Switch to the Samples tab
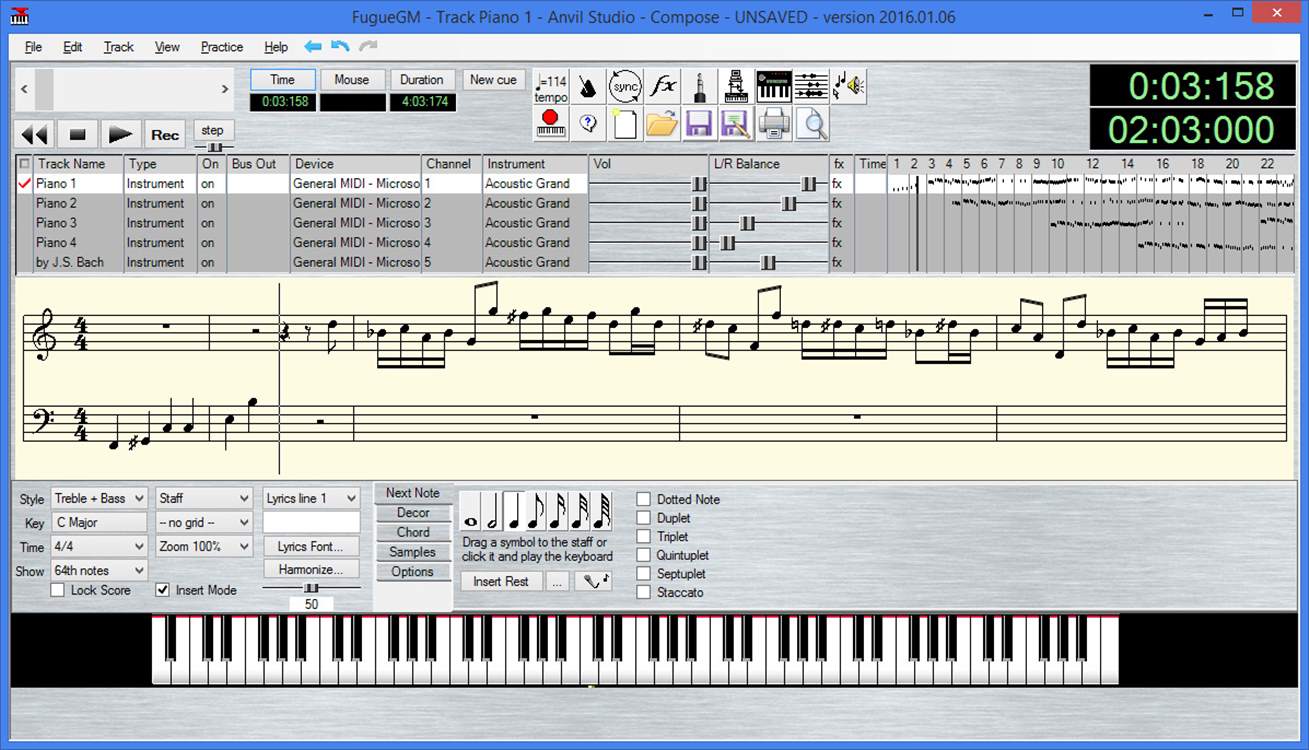Viewport: 1309px width, 750px height. point(413,552)
